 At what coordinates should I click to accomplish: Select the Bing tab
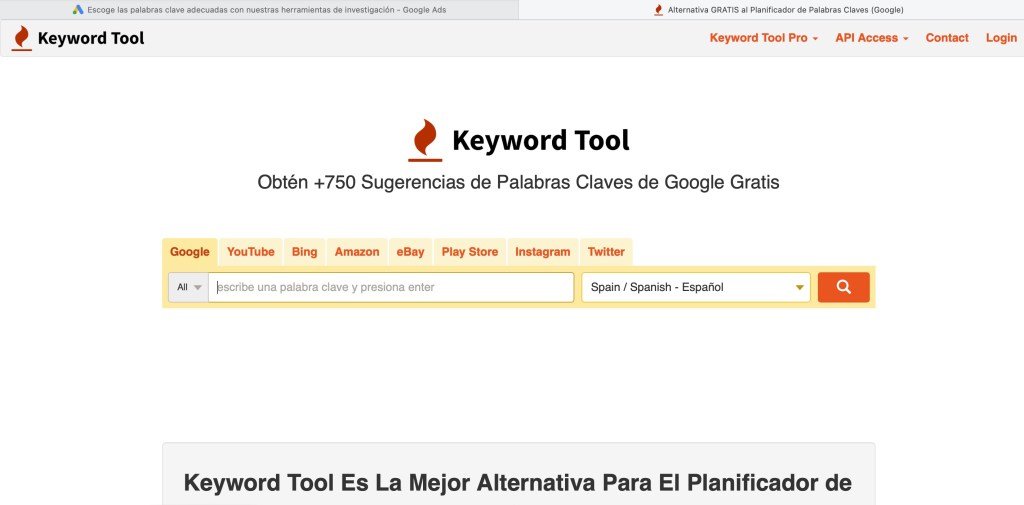click(x=304, y=252)
